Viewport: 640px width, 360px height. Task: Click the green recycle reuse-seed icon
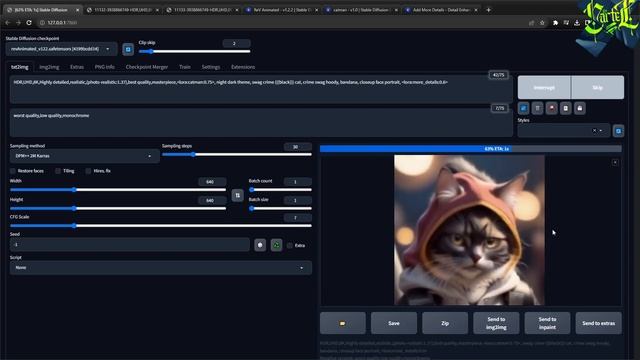coord(276,245)
